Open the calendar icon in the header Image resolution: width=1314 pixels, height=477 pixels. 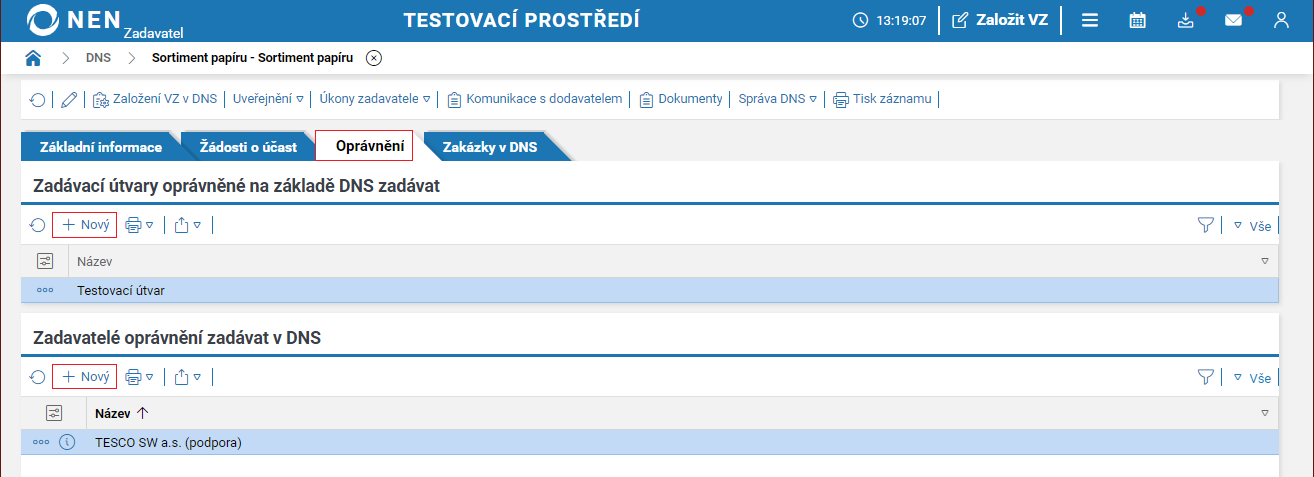pyautogui.click(x=1137, y=20)
